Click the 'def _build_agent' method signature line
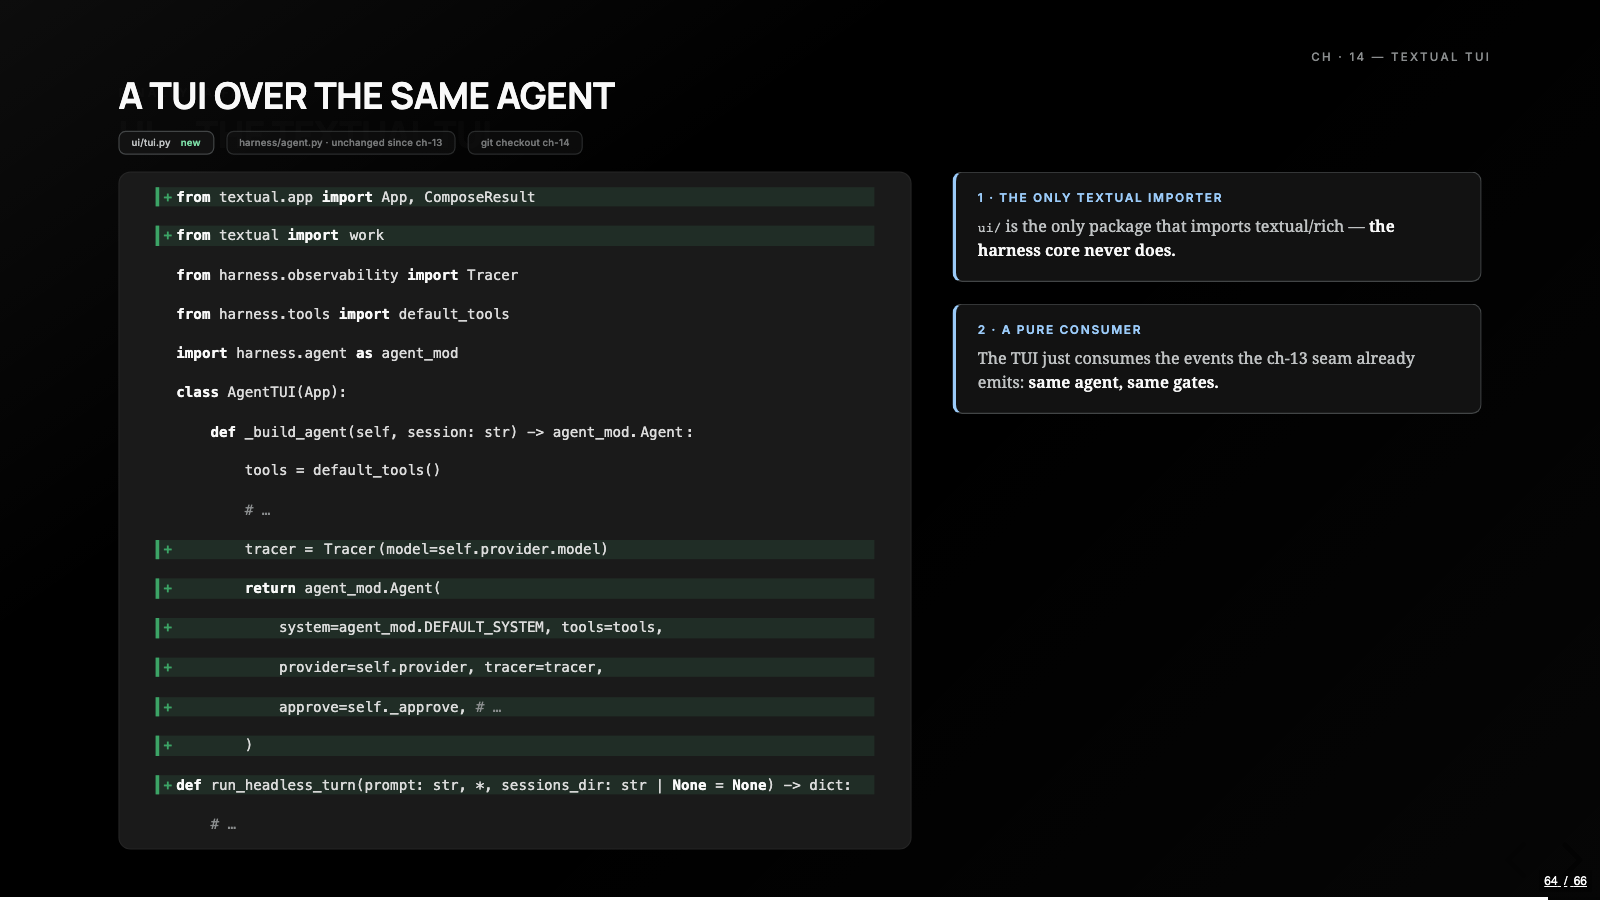The width and height of the screenshot is (1600, 900). 451,432
